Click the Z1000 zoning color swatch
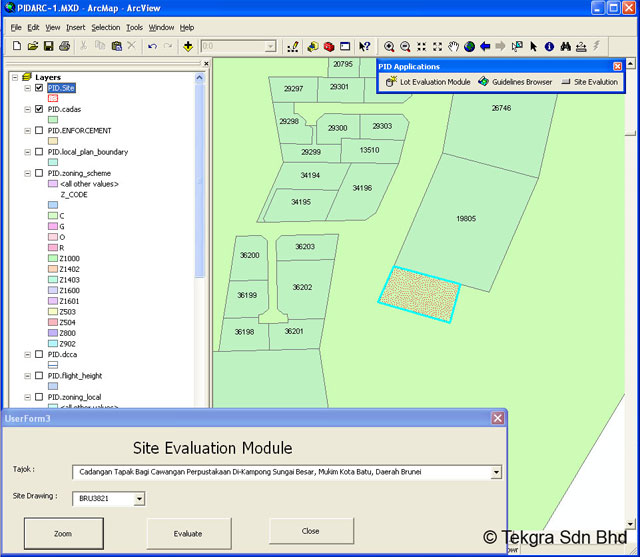 point(52,259)
